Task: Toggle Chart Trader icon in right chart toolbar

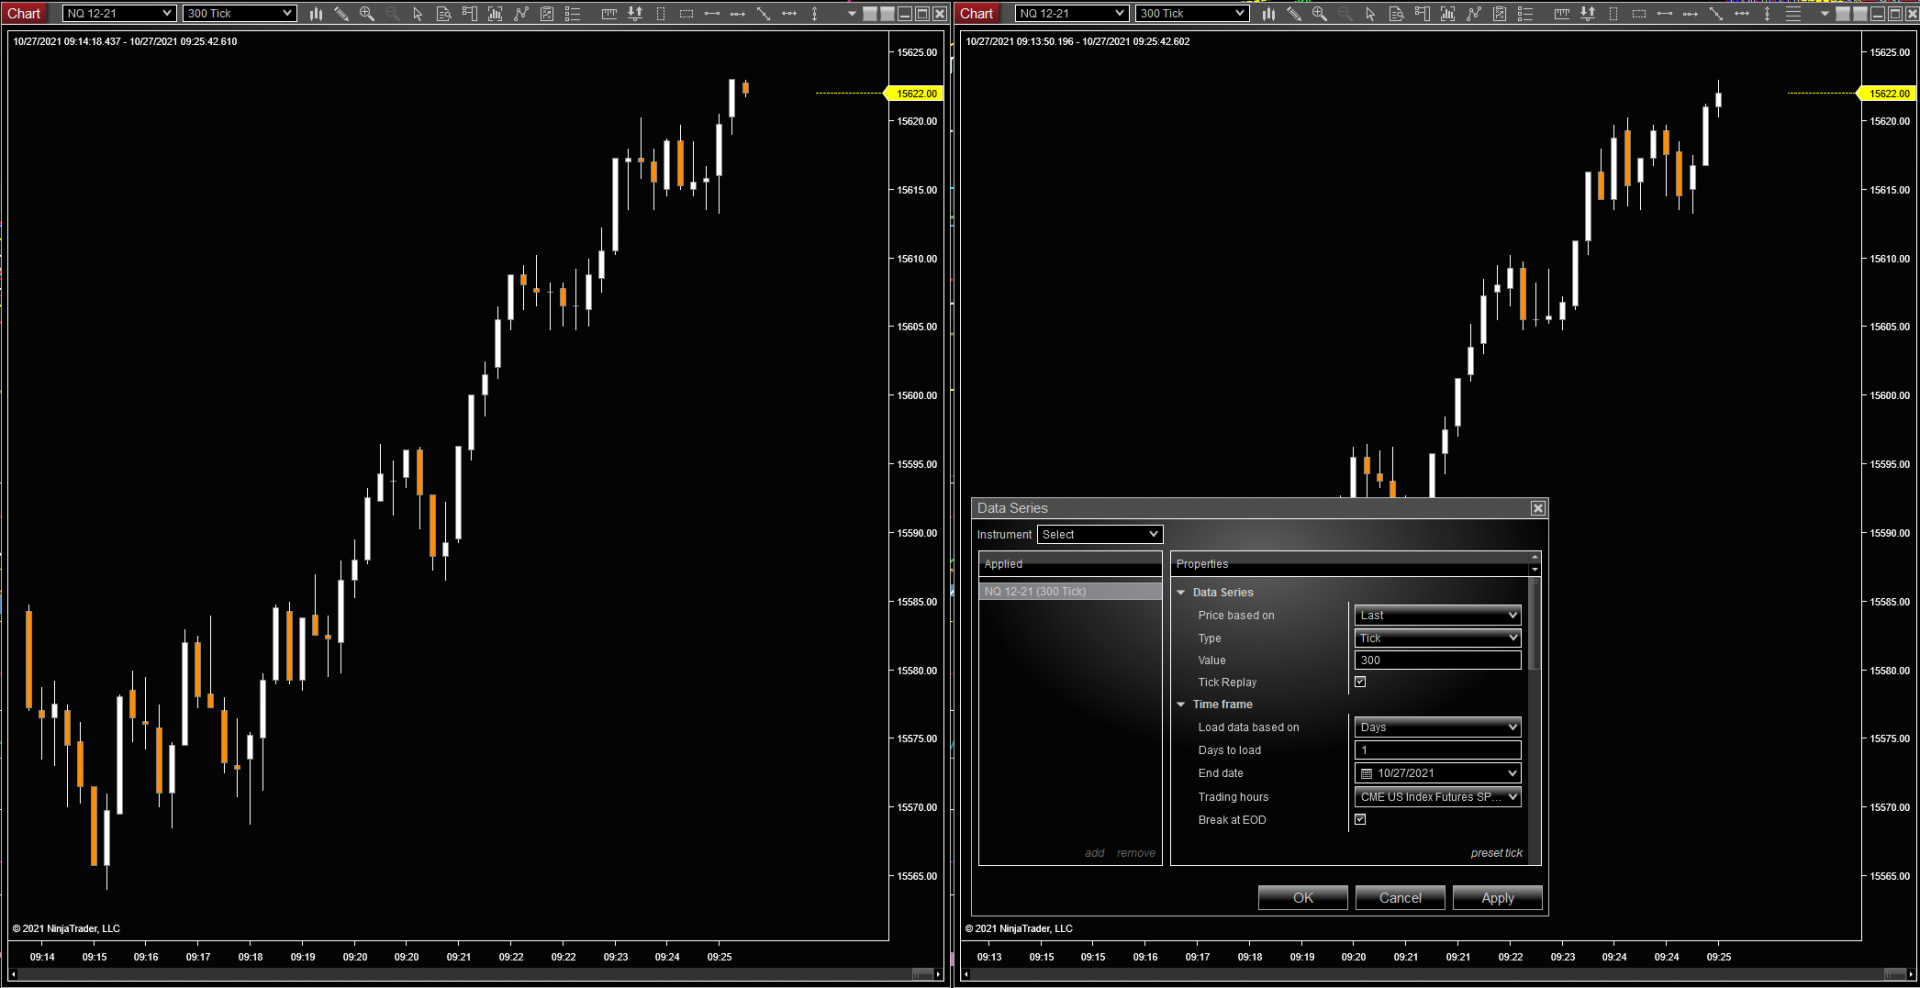Action: click(1423, 14)
